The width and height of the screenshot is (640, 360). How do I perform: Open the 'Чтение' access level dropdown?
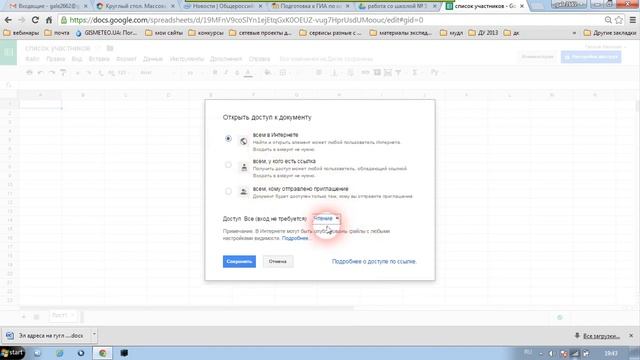pos(326,218)
